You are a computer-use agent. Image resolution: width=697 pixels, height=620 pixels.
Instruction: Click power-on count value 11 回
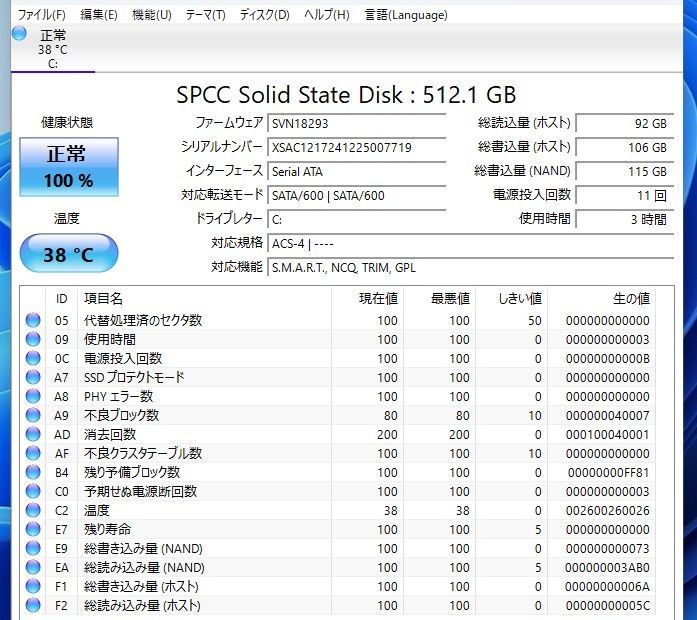tap(625, 195)
